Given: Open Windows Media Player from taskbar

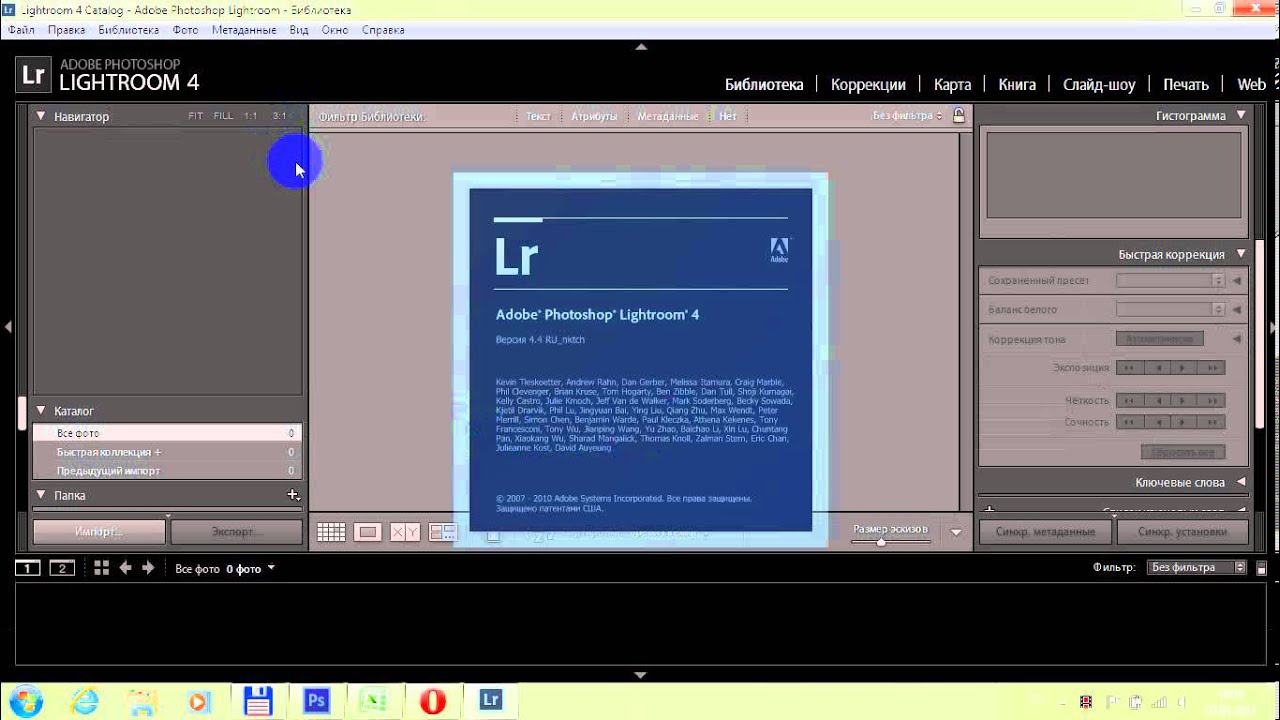Looking at the screenshot, I should coord(200,701).
